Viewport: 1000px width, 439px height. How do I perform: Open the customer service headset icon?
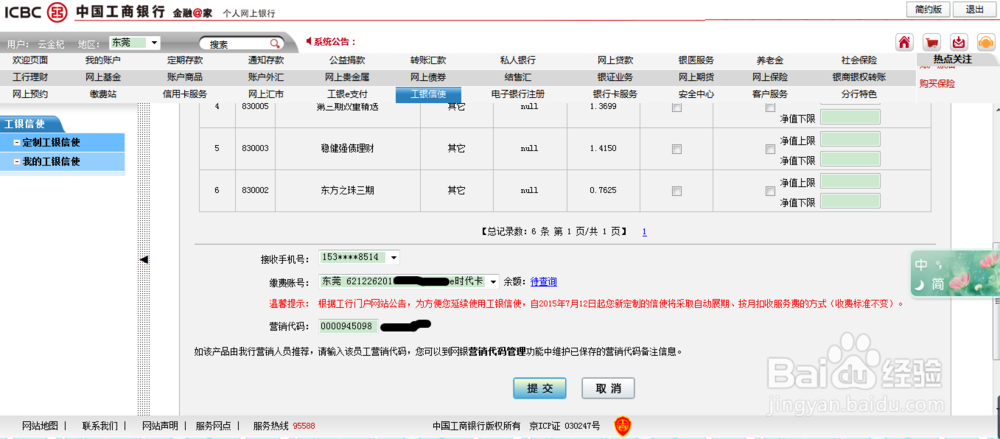point(985,42)
